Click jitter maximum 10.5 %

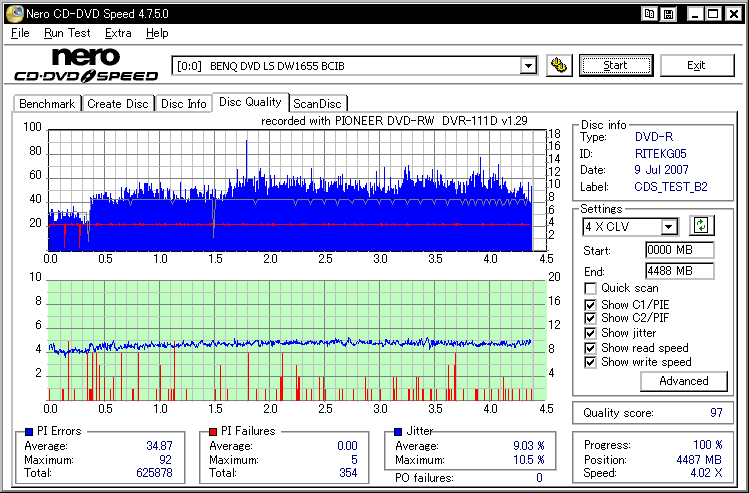[529, 460]
